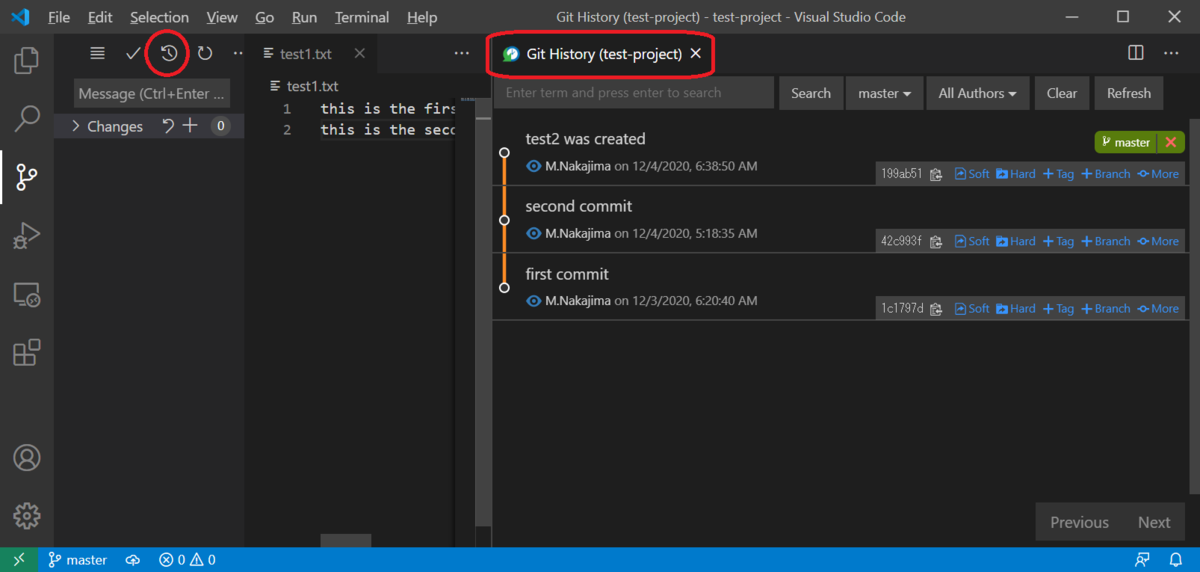Open the Run menu
The height and width of the screenshot is (572, 1200).
coord(304,17)
